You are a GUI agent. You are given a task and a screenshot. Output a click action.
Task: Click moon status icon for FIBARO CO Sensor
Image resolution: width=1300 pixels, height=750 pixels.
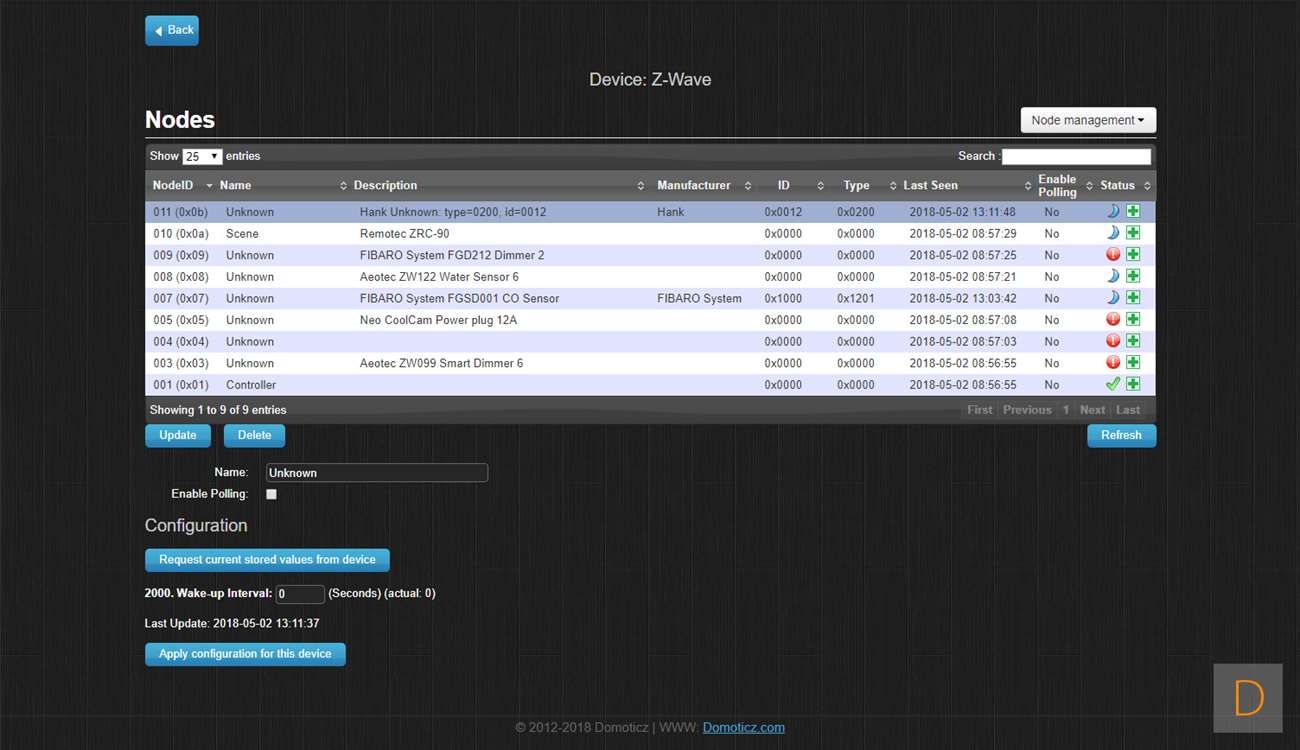pos(1113,298)
